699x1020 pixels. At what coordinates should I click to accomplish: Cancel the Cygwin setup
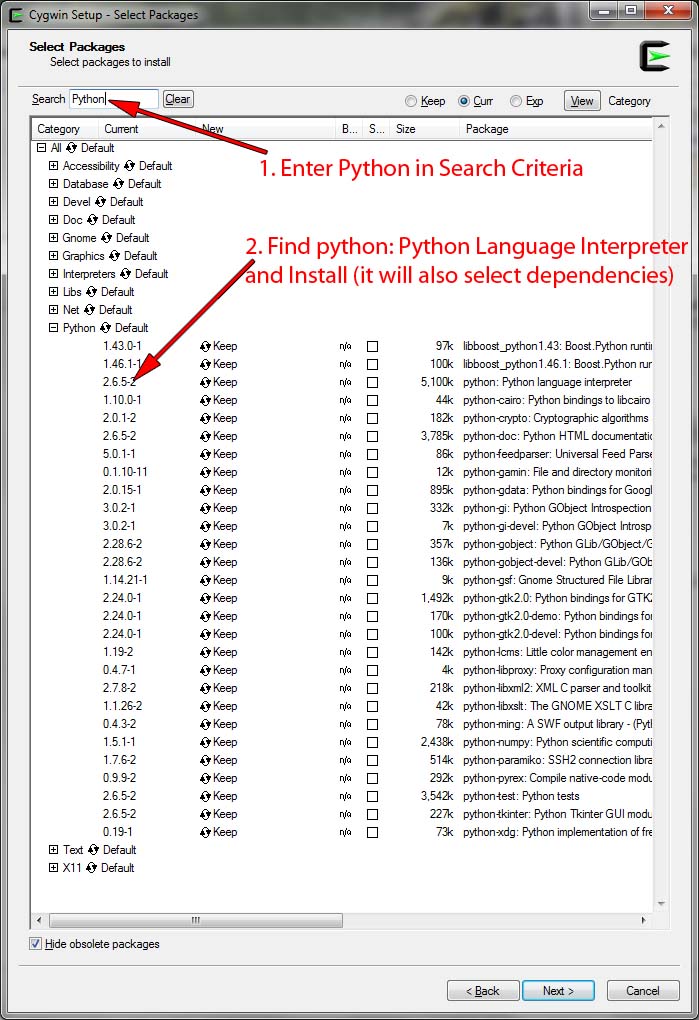coord(643,991)
